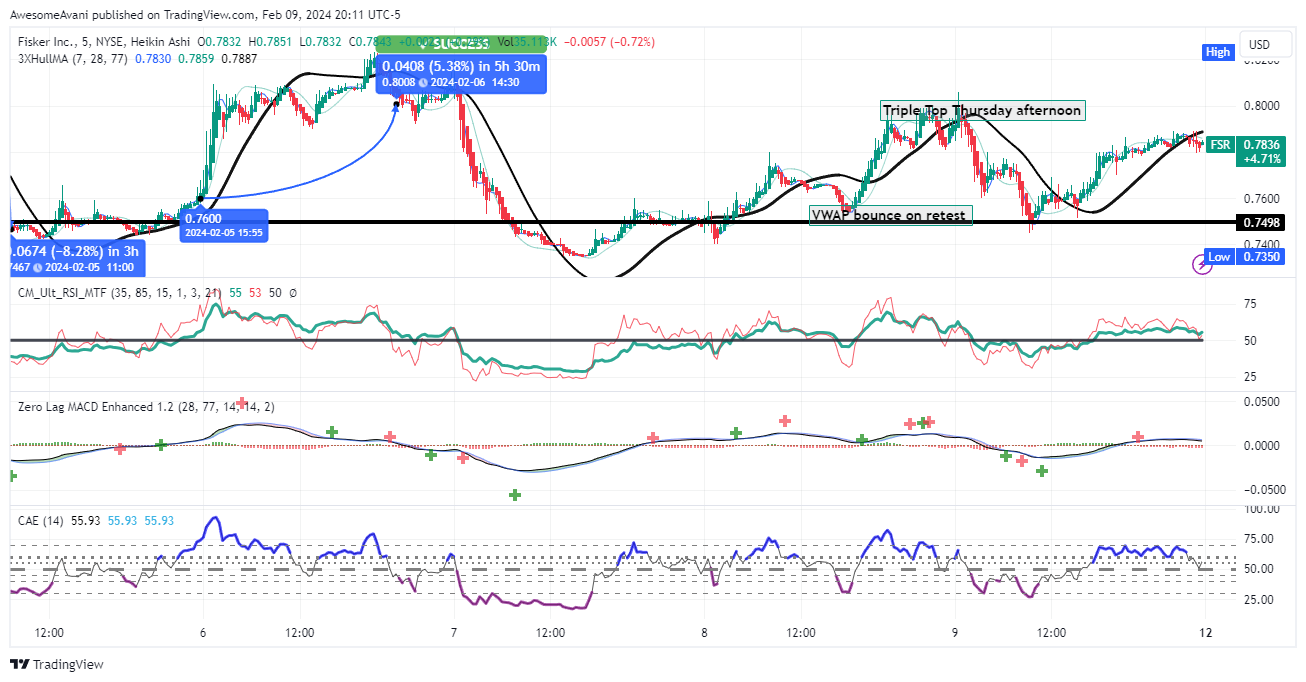Select the VWAP bounce on retest annotation
The image size is (1306, 682).
click(890, 215)
